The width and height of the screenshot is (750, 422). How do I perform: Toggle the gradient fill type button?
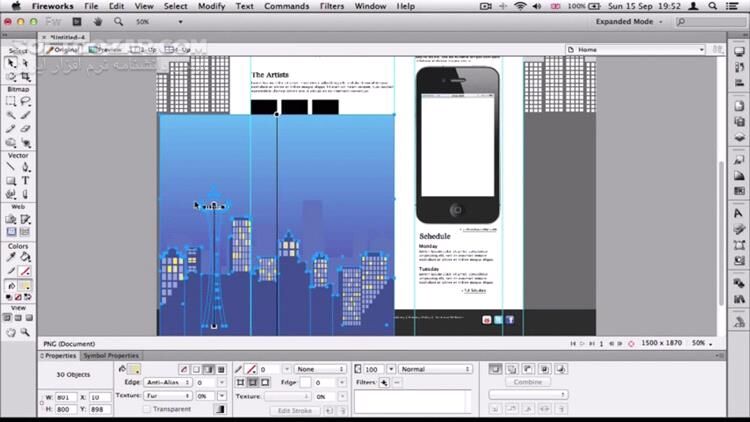pyautogui.click(x=209, y=369)
